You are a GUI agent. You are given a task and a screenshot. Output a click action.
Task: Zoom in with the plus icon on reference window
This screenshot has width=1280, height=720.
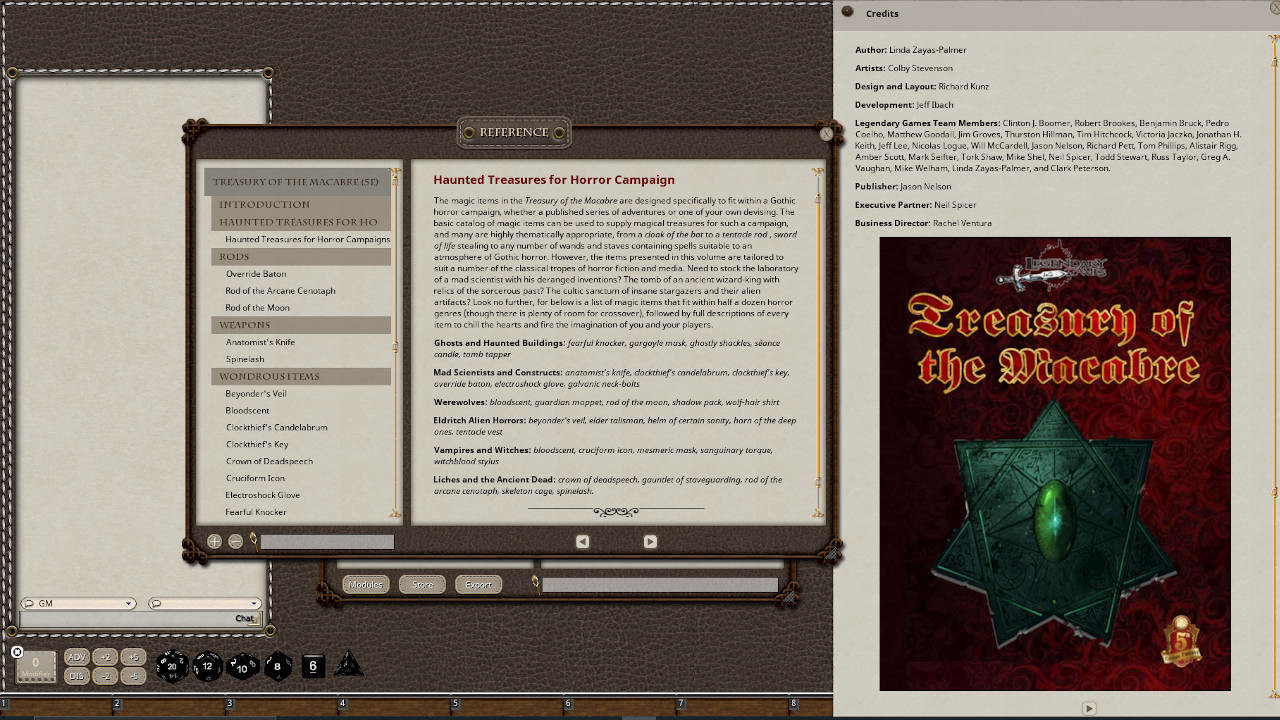(214, 540)
